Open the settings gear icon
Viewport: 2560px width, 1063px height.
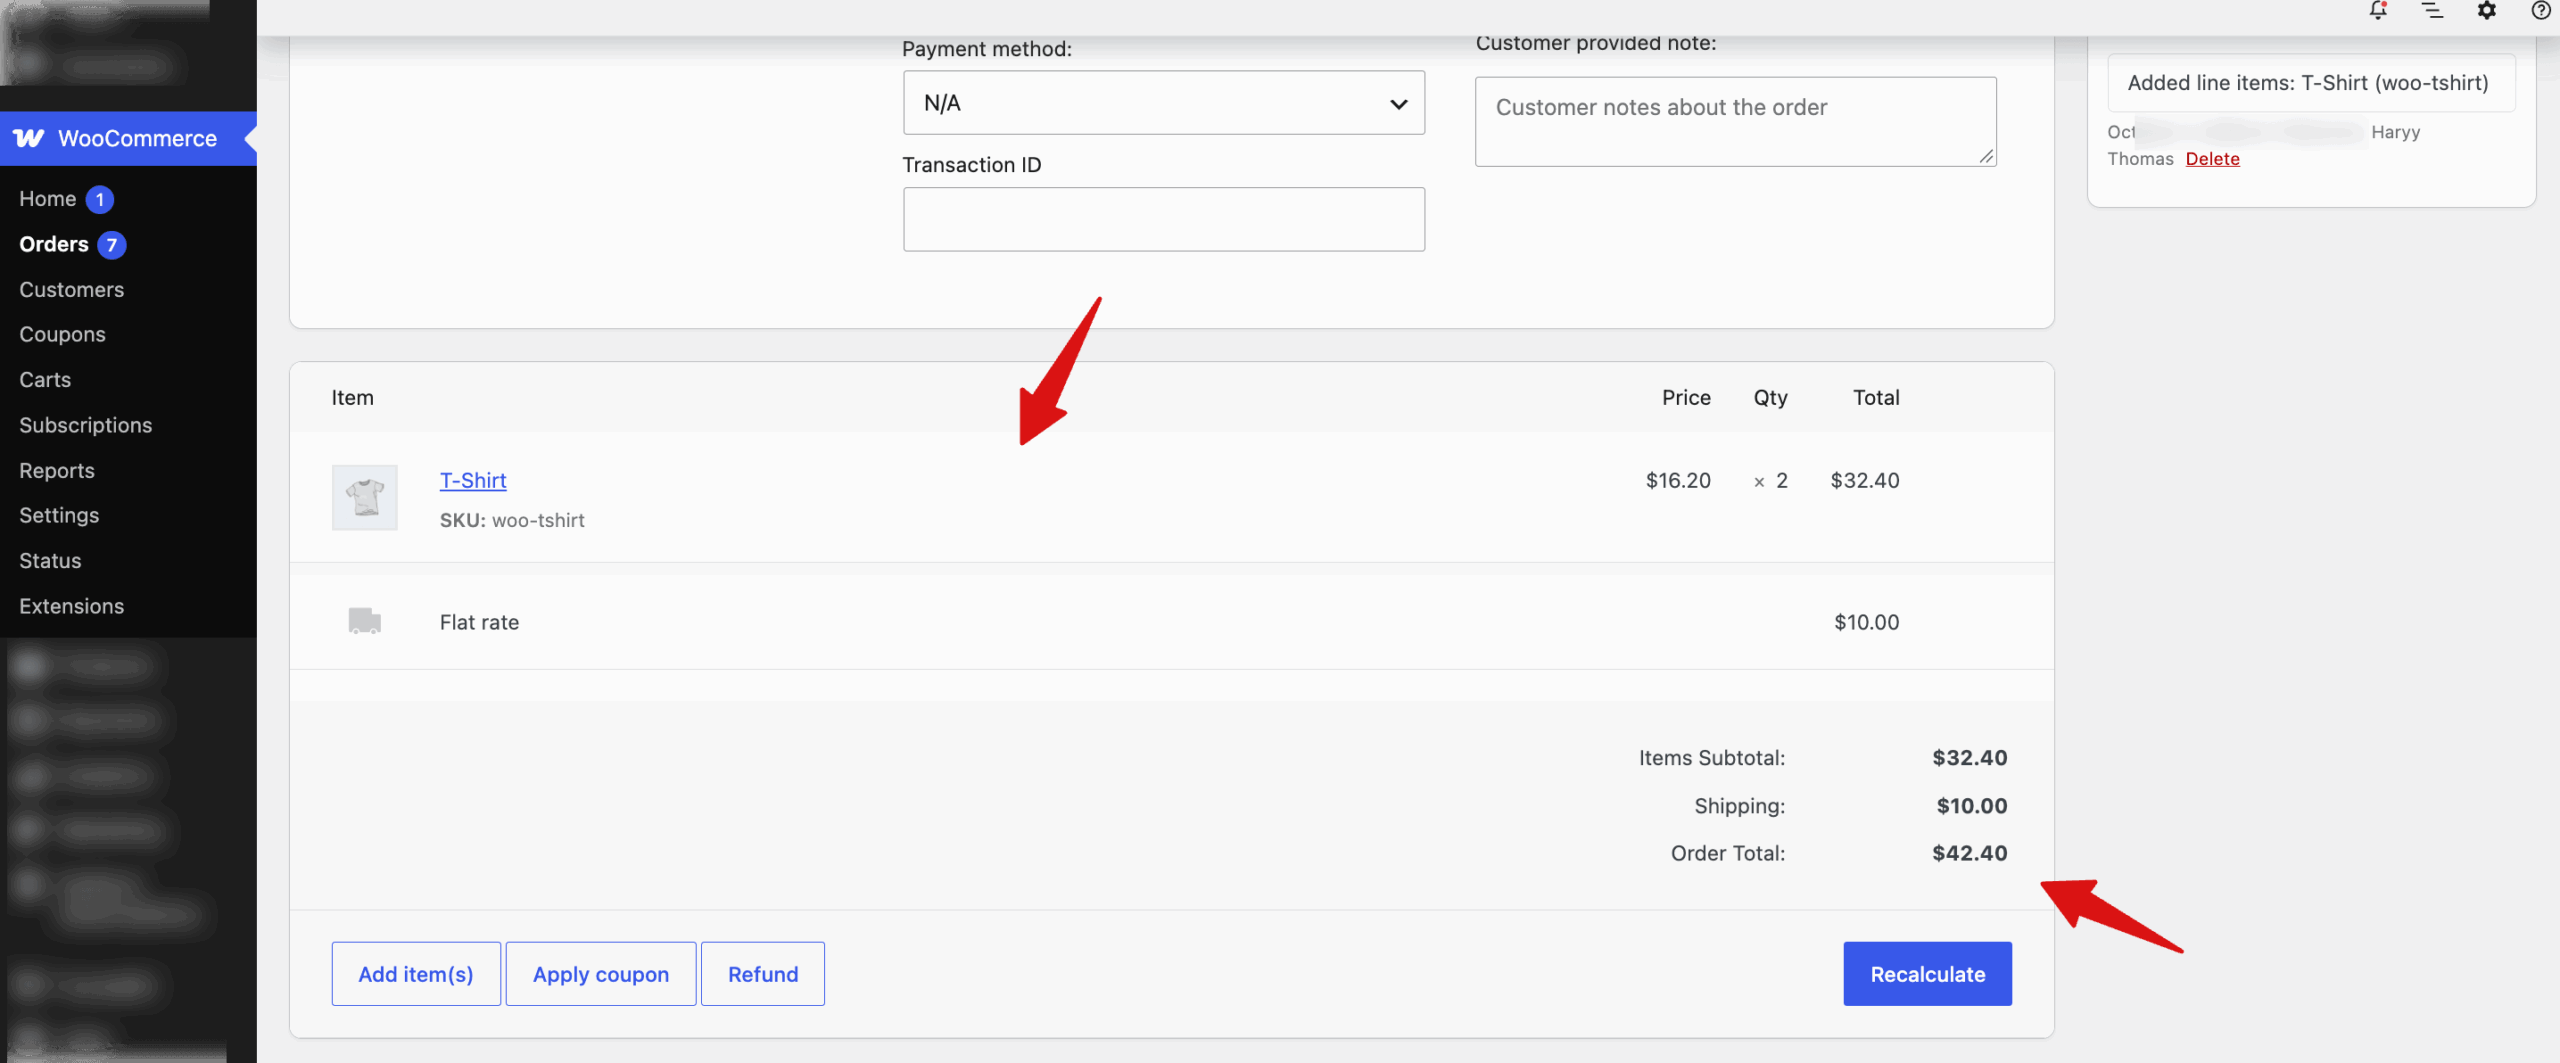pyautogui.click(x=2486, y=11)
